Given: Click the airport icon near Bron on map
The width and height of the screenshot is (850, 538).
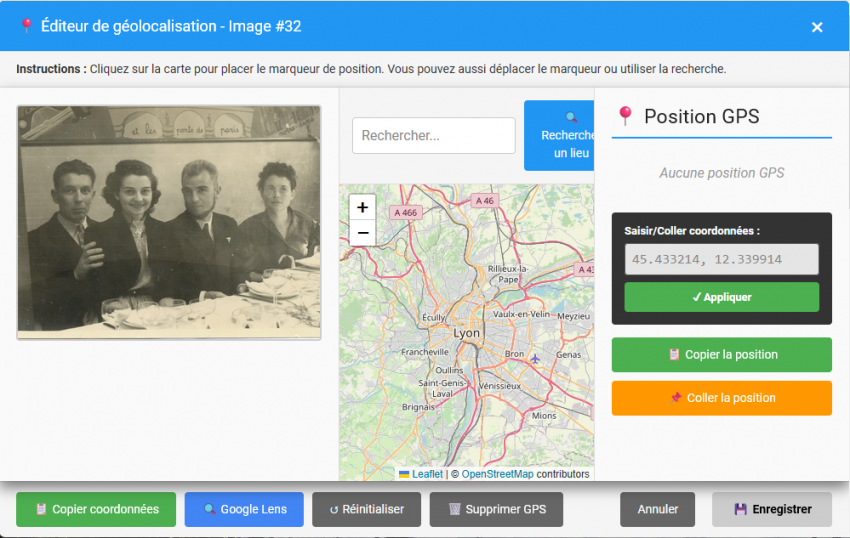Looking at the screenshot, I should coord(536,358).
